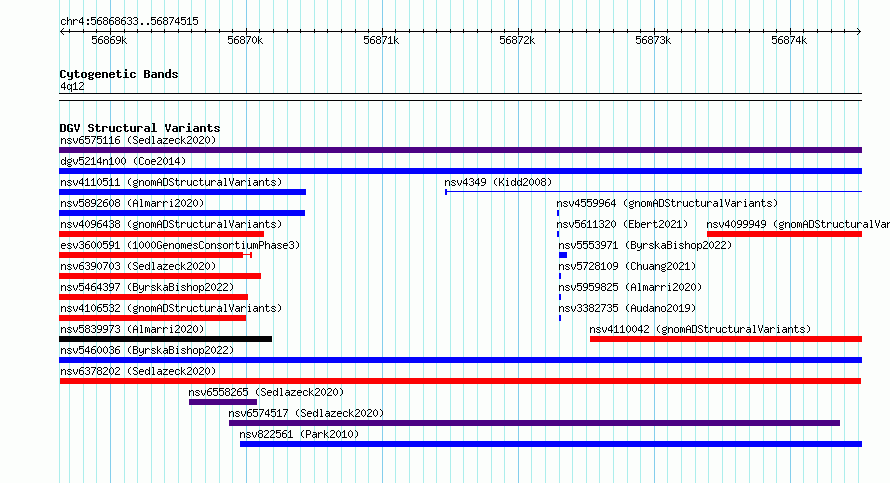Click the blue nsv4110511 variant bar
This screenshot has height=483, width=890.
coord(182,192)
